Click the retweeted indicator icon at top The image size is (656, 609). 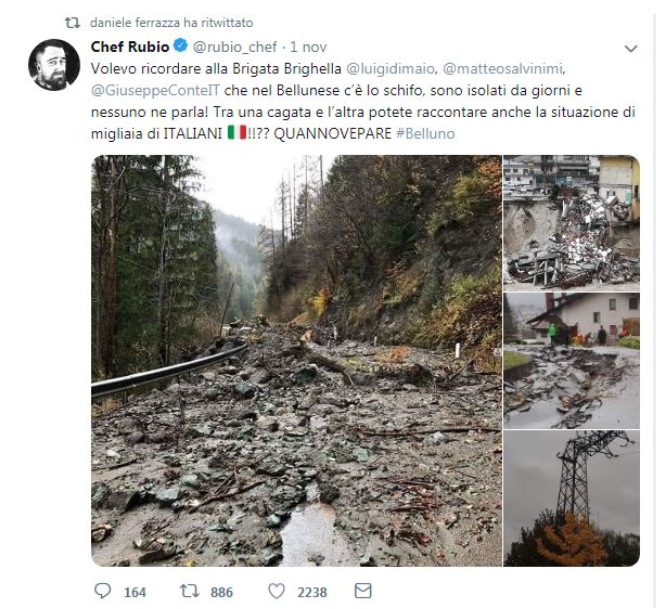73,22
